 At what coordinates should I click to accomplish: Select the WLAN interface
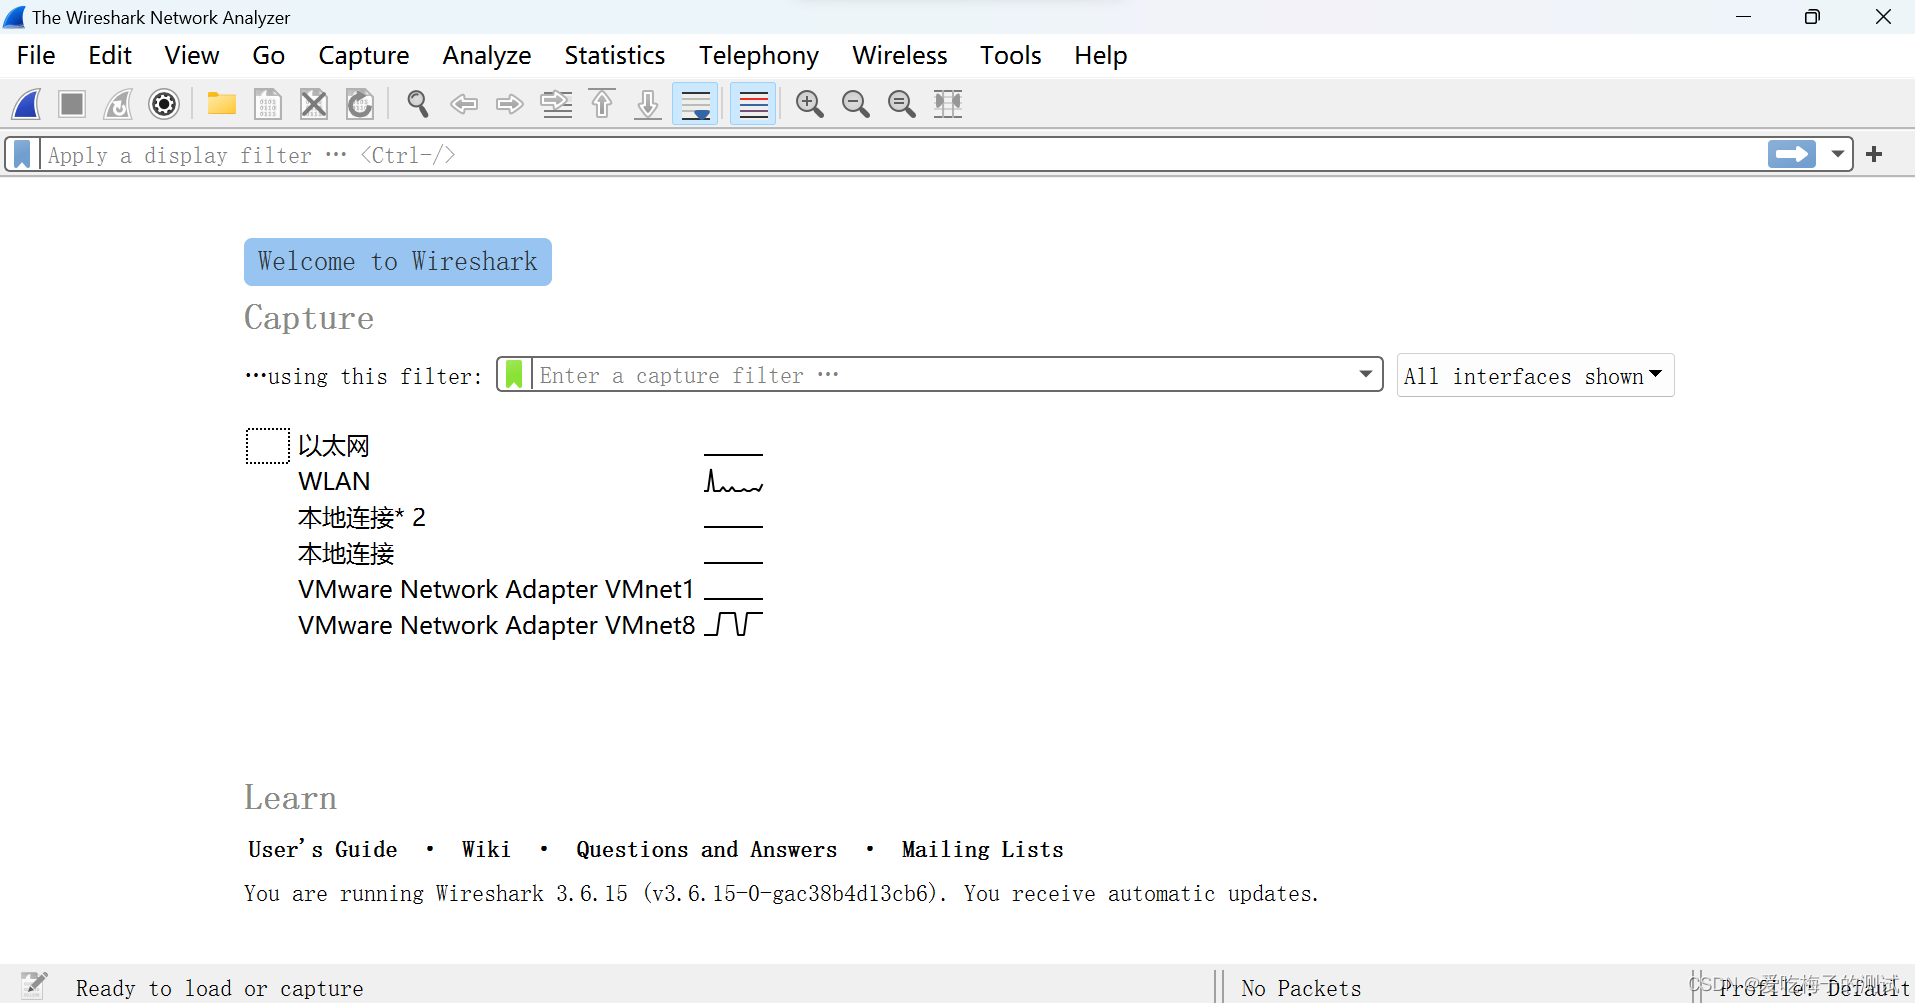[334, 482]
